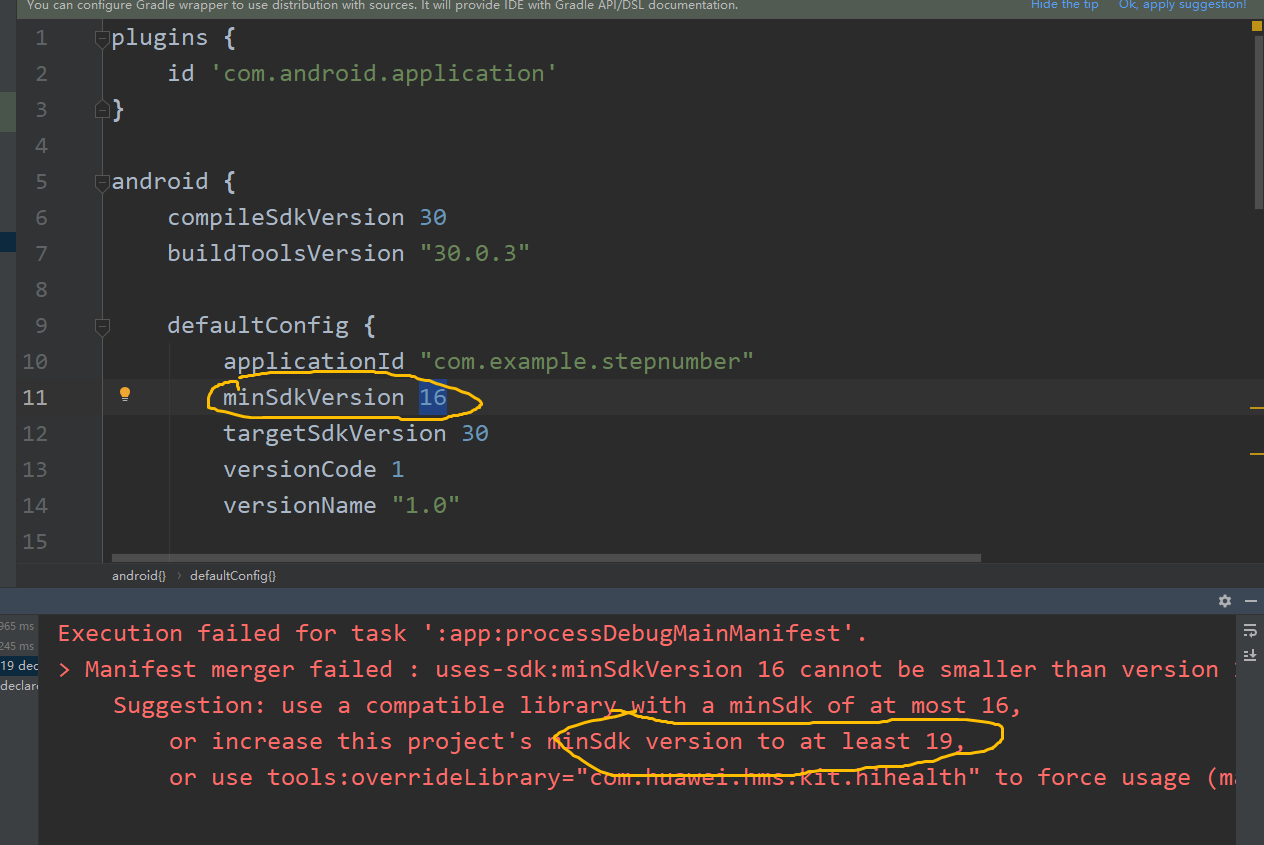Select the defaultConfig{} breadcrumb
The height and width of the screenshot is (845, 1264).
coord(233,576)
